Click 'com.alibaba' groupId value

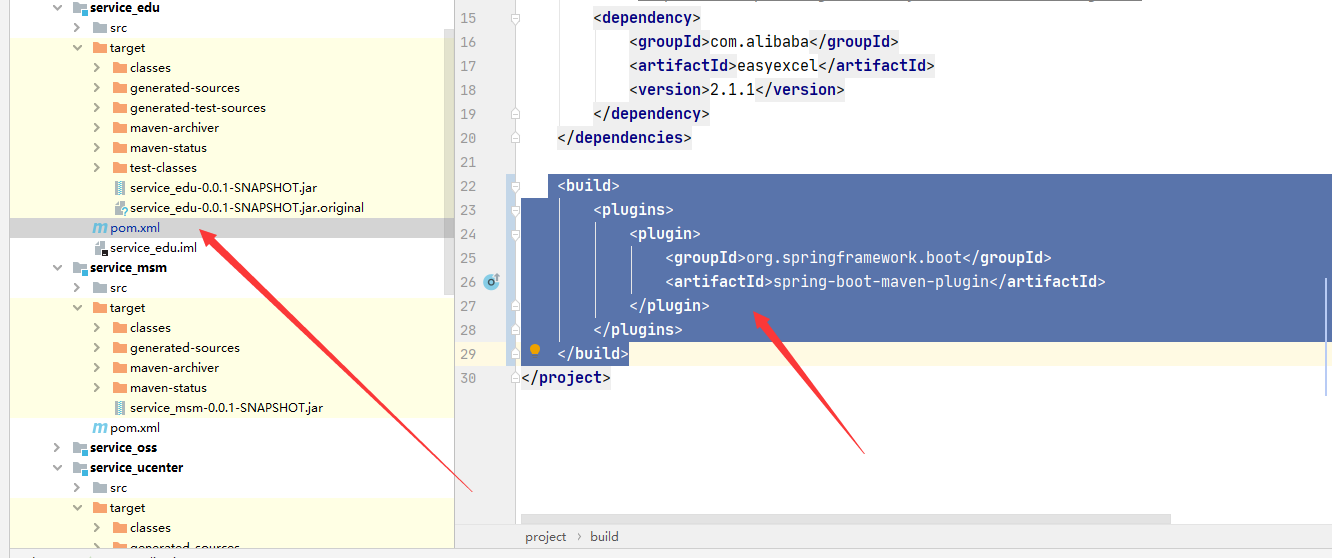[x=758, y=42]
